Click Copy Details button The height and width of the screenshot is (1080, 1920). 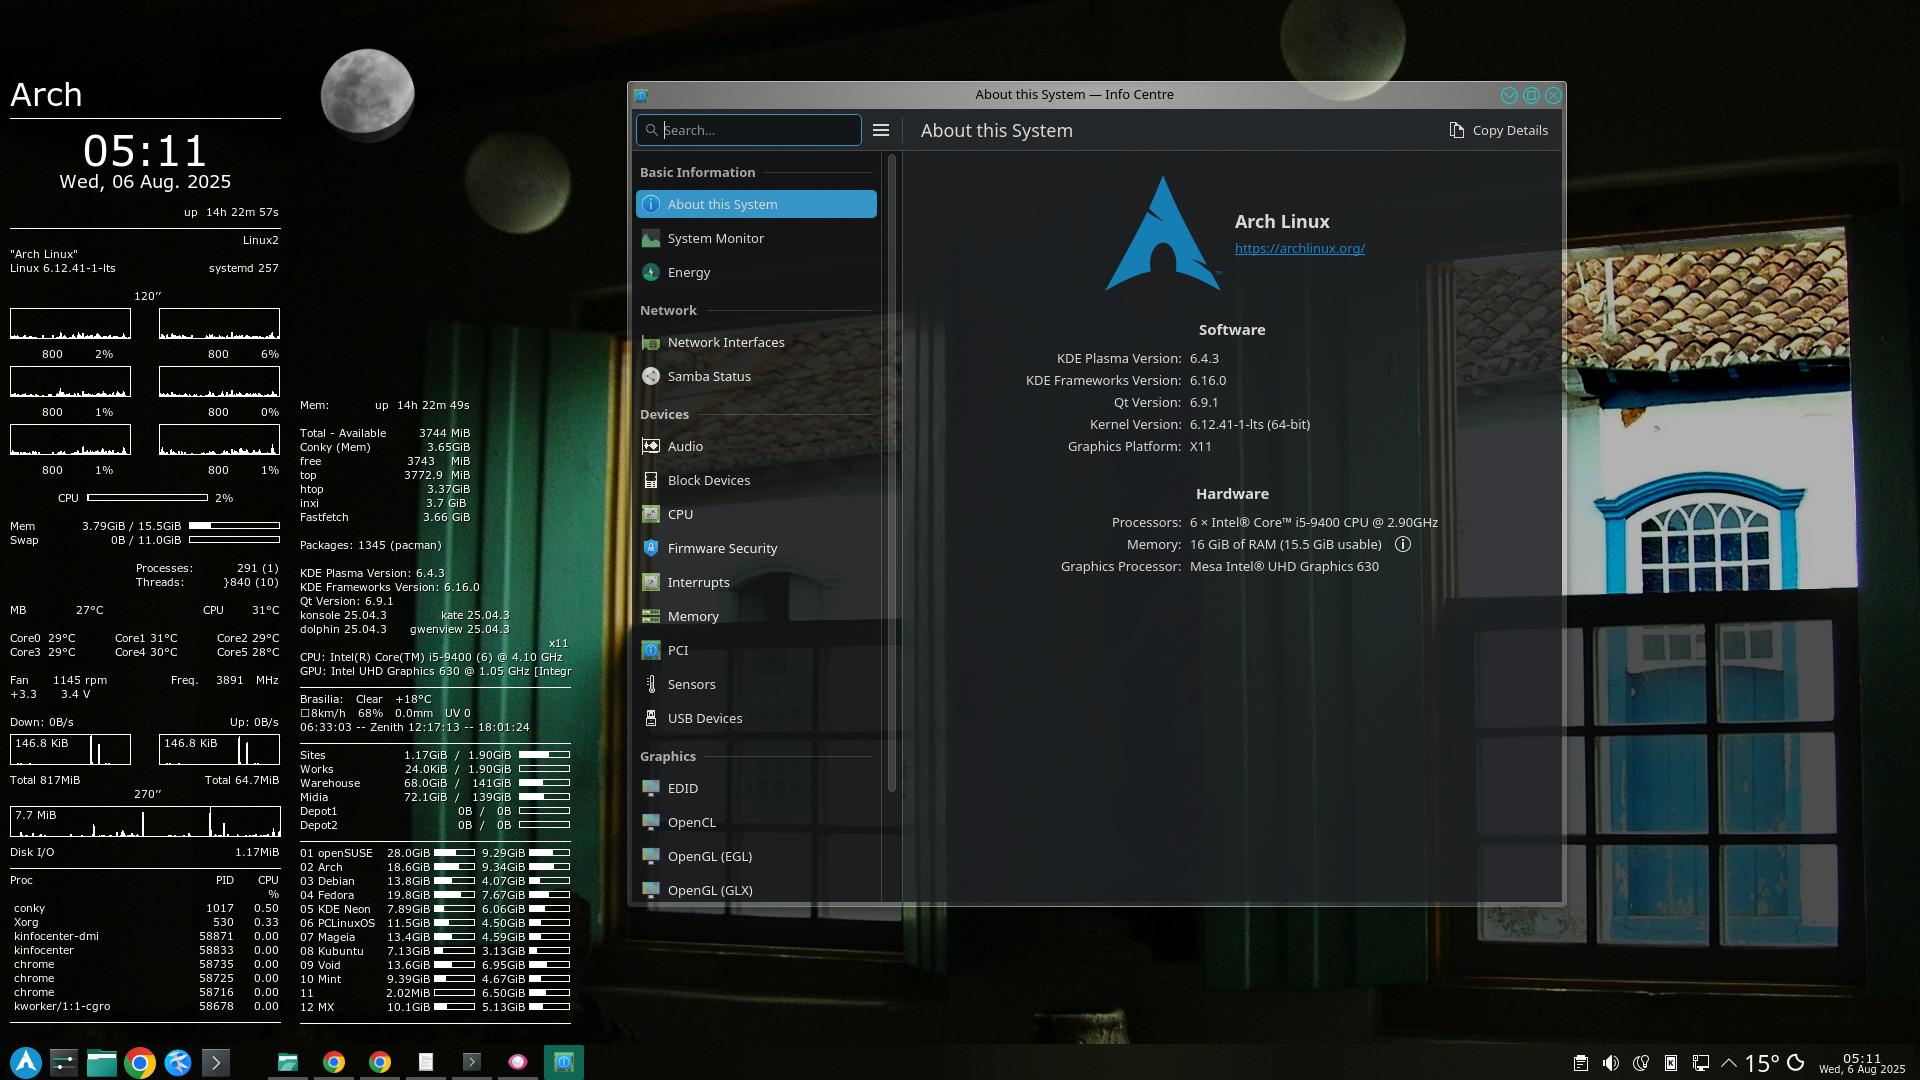point(1498,130)
